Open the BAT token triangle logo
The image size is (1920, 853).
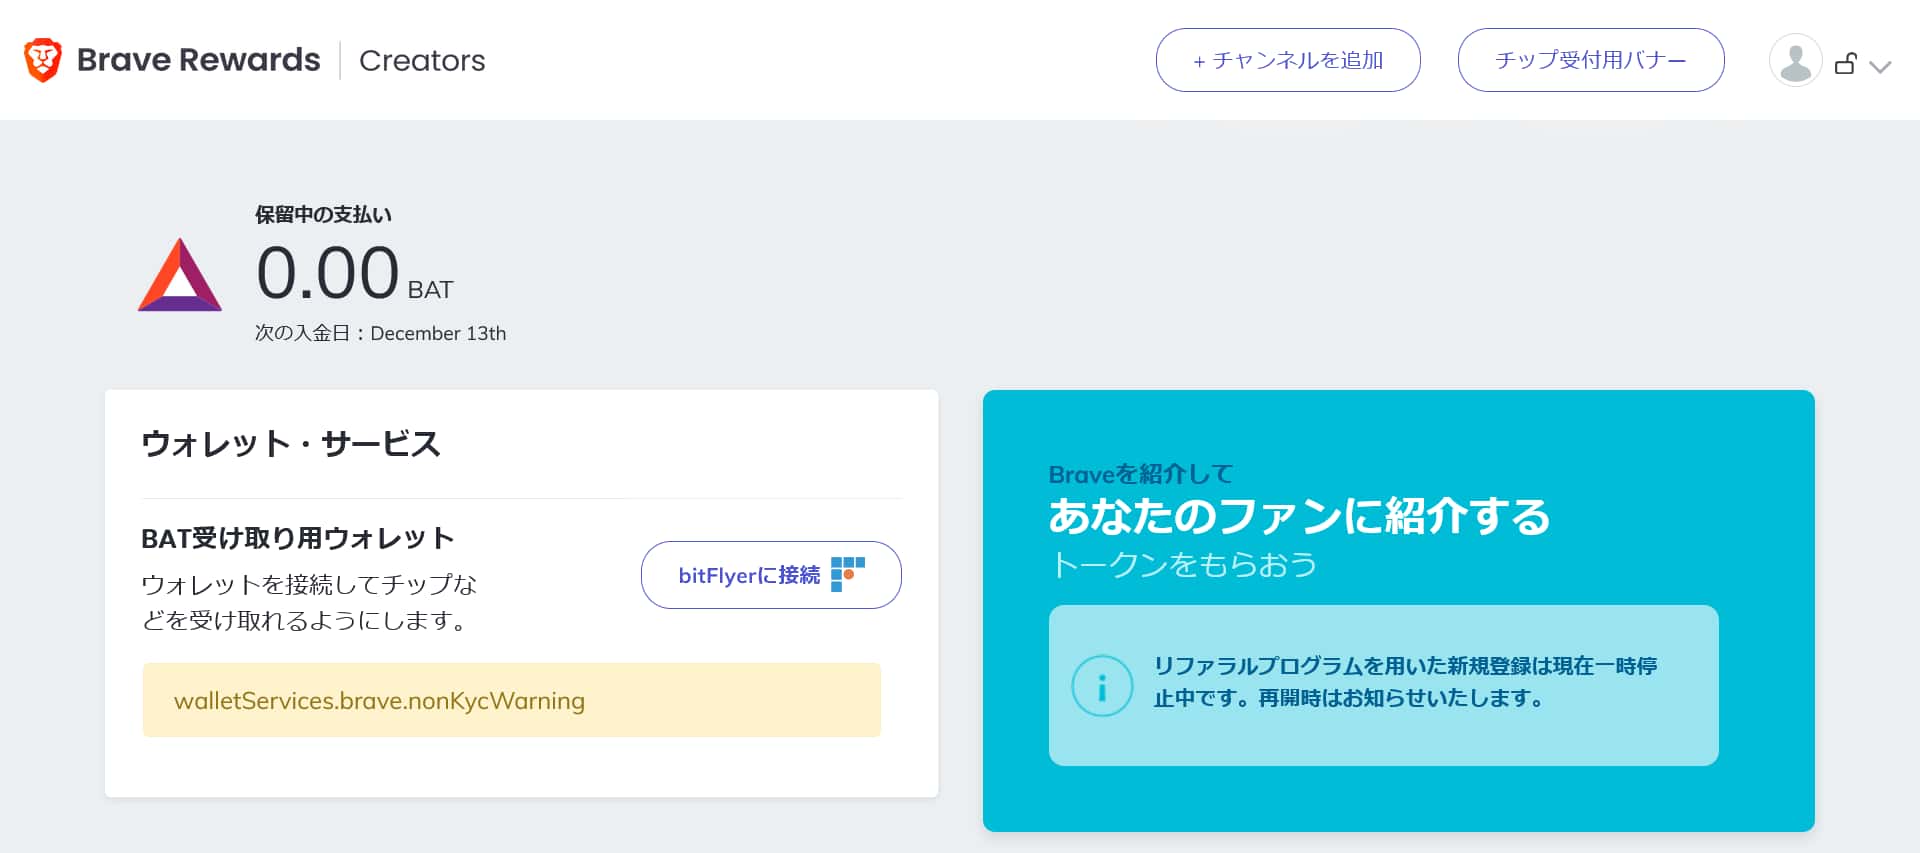[x=179, y=277]
